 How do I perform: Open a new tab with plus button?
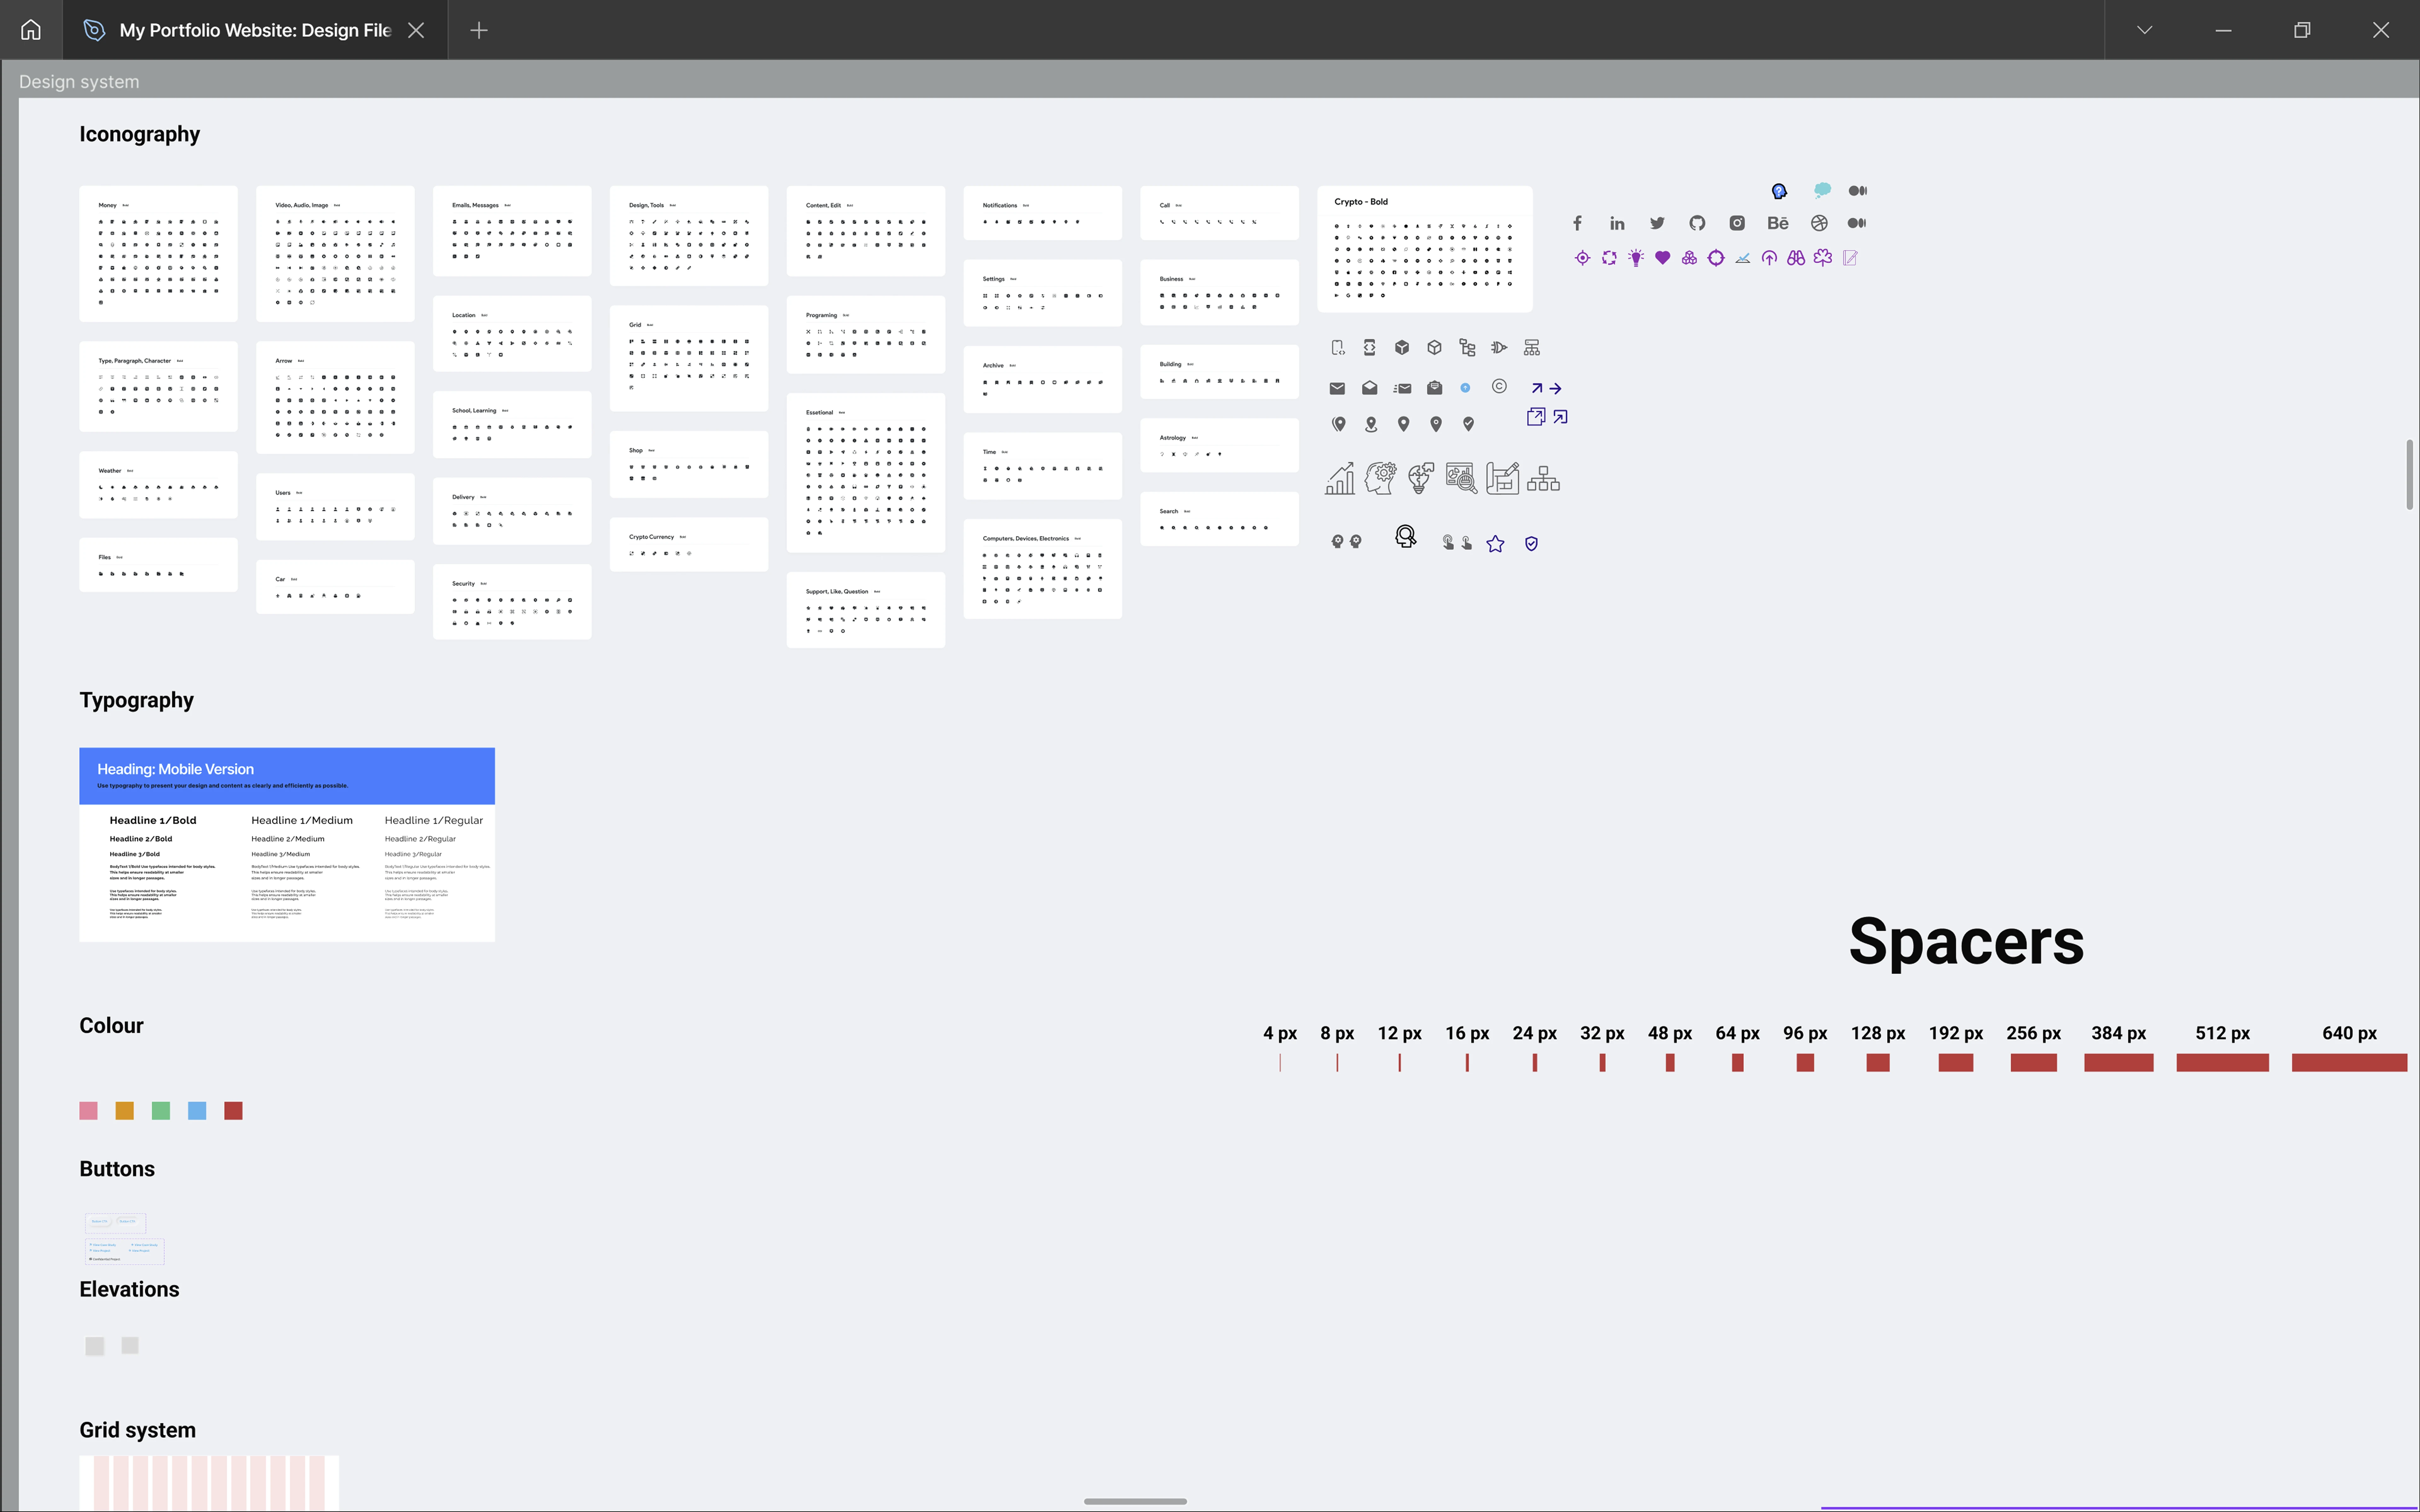click(x=479, y=30)
